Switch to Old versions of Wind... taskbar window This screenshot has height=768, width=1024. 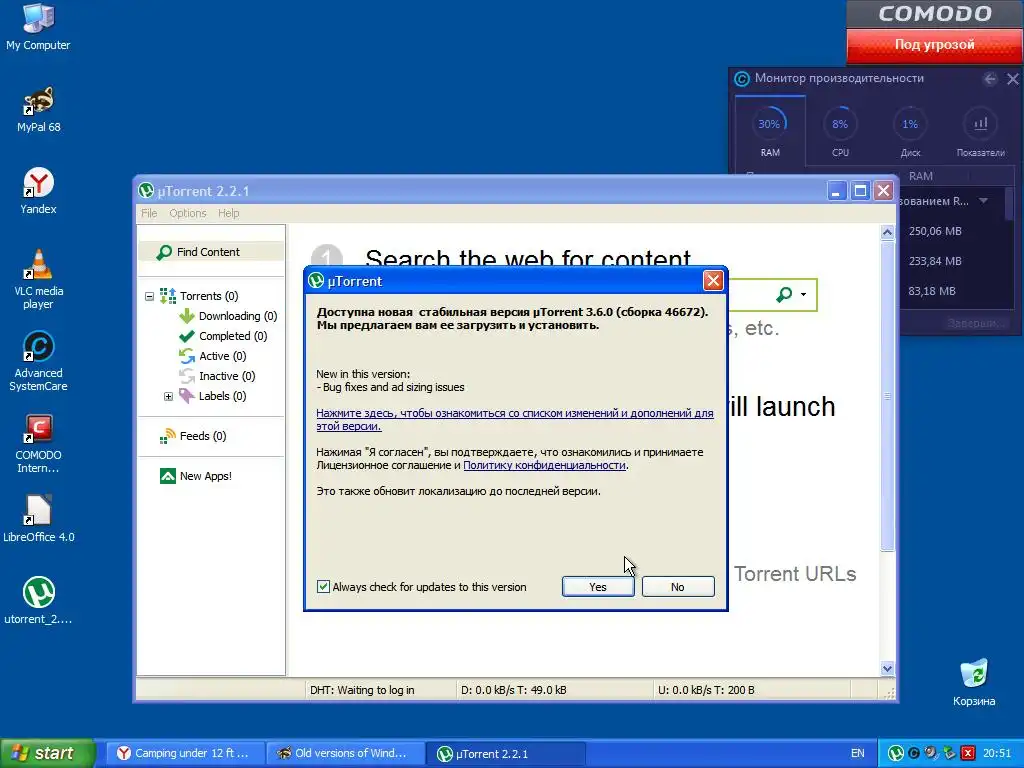(x=344, y=753)
